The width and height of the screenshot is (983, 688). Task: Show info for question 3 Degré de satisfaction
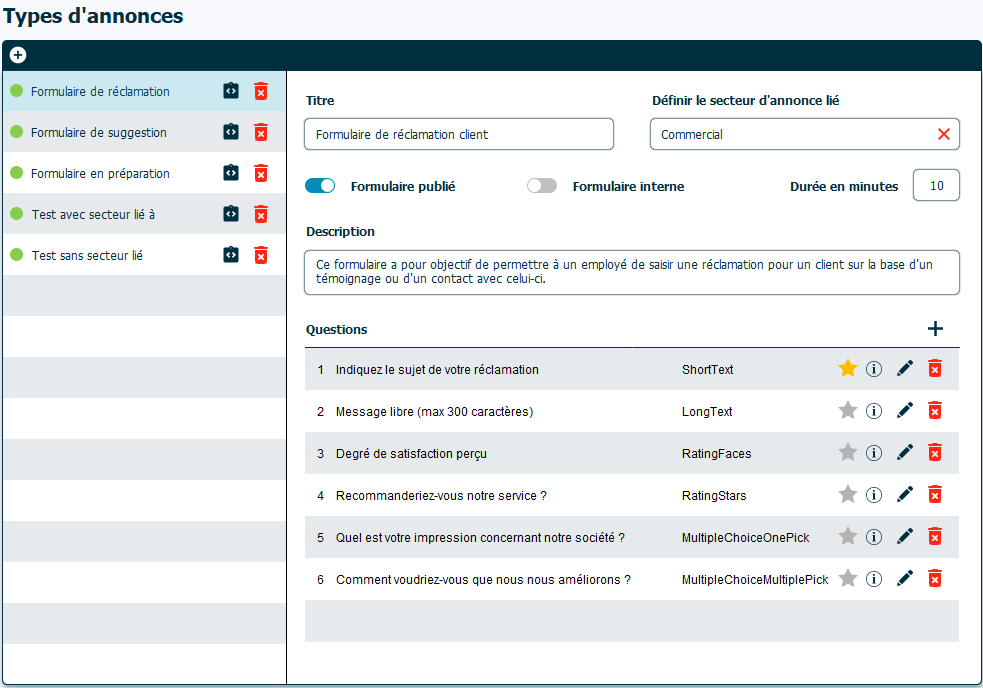coord(874,453)
